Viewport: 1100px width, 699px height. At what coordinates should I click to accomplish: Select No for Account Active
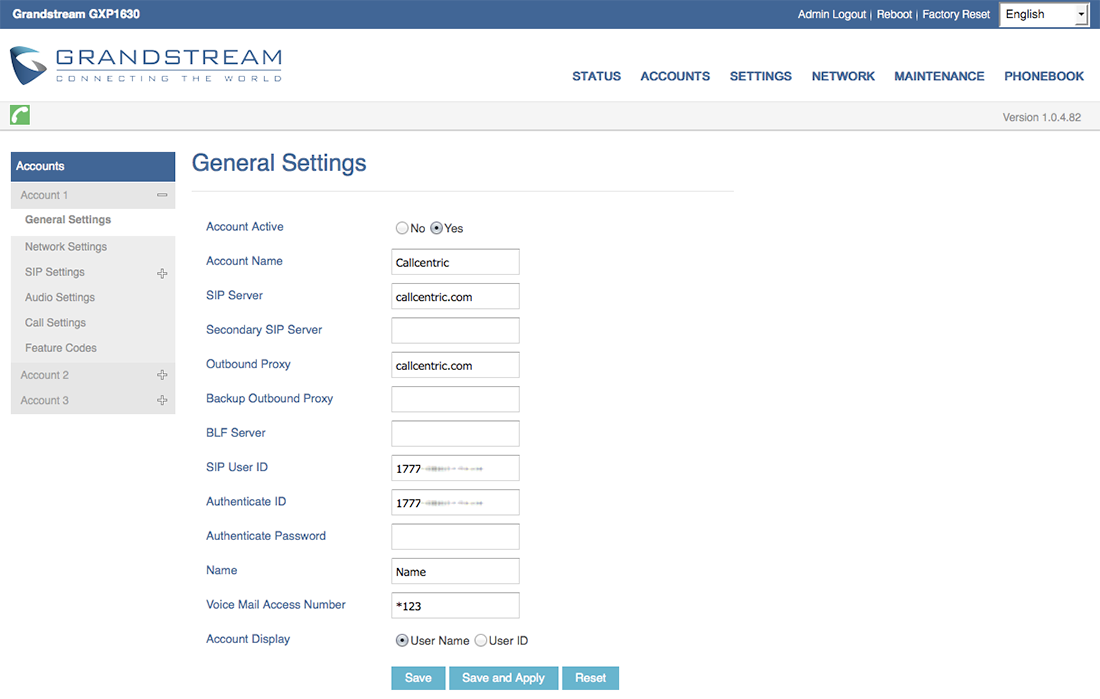pyautogui.click(x=402, y=228)
